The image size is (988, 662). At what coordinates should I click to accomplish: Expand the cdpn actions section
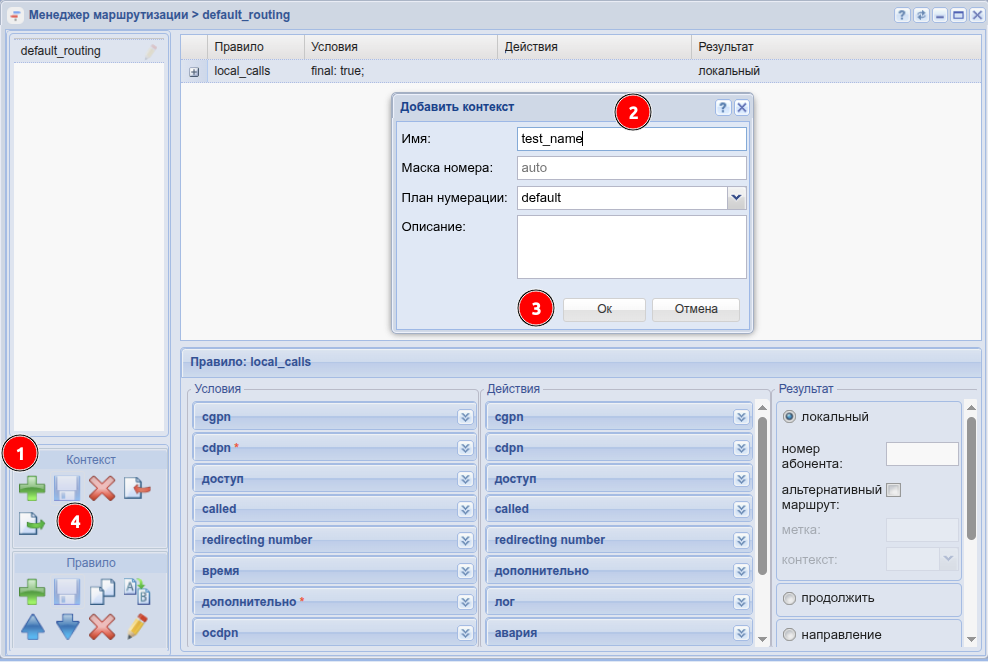point(741,448)
